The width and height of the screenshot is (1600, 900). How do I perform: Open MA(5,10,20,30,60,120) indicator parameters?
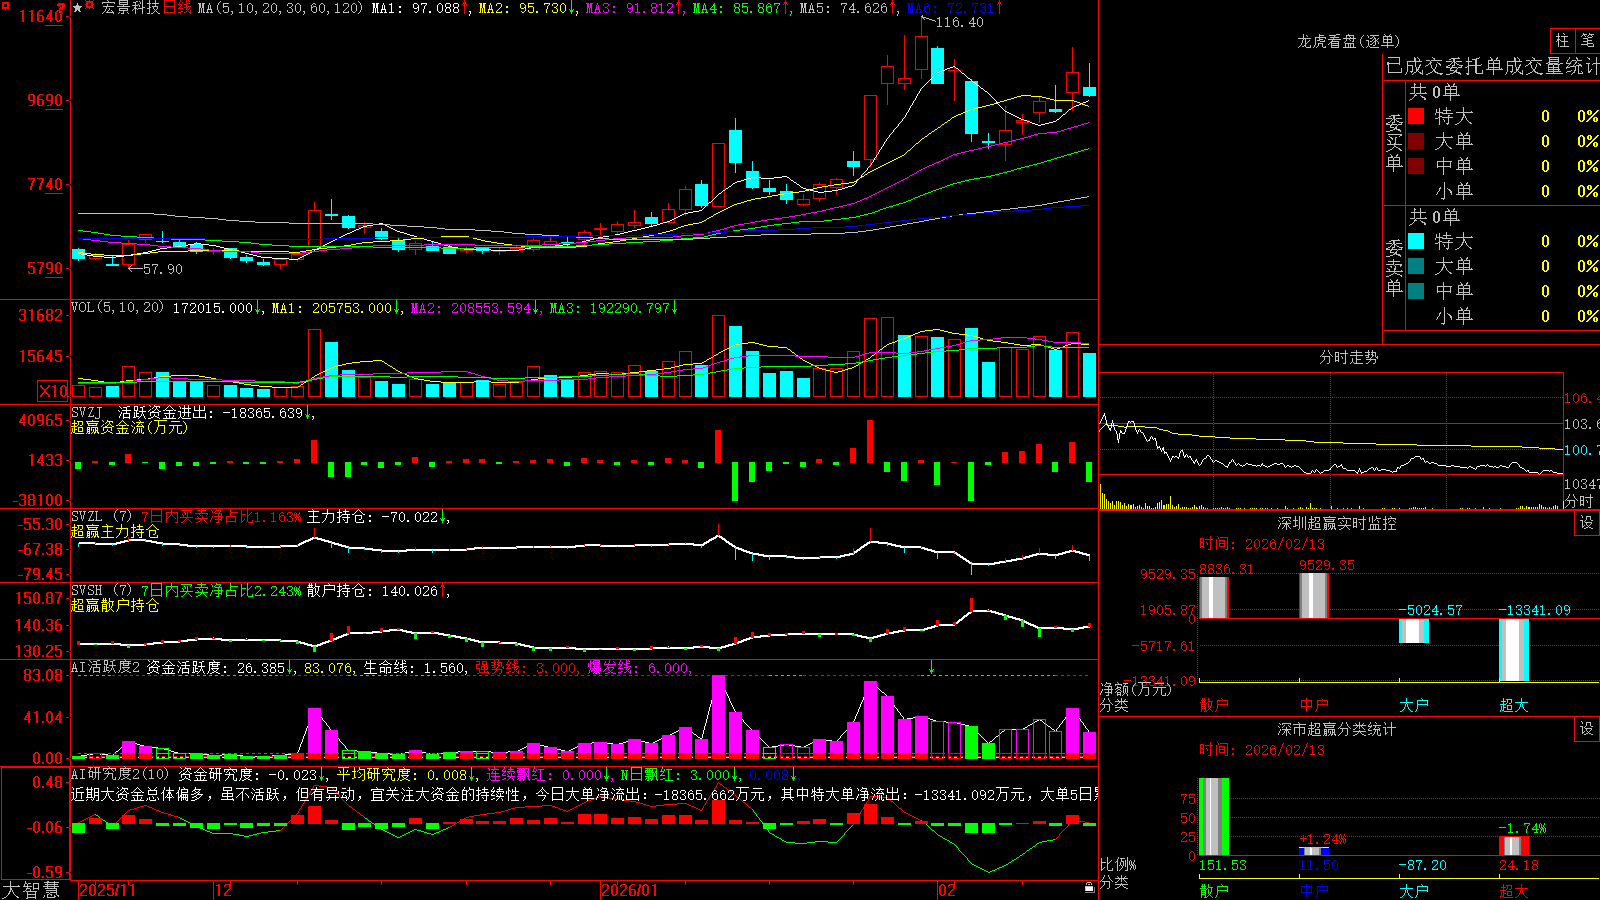(280, 8)
